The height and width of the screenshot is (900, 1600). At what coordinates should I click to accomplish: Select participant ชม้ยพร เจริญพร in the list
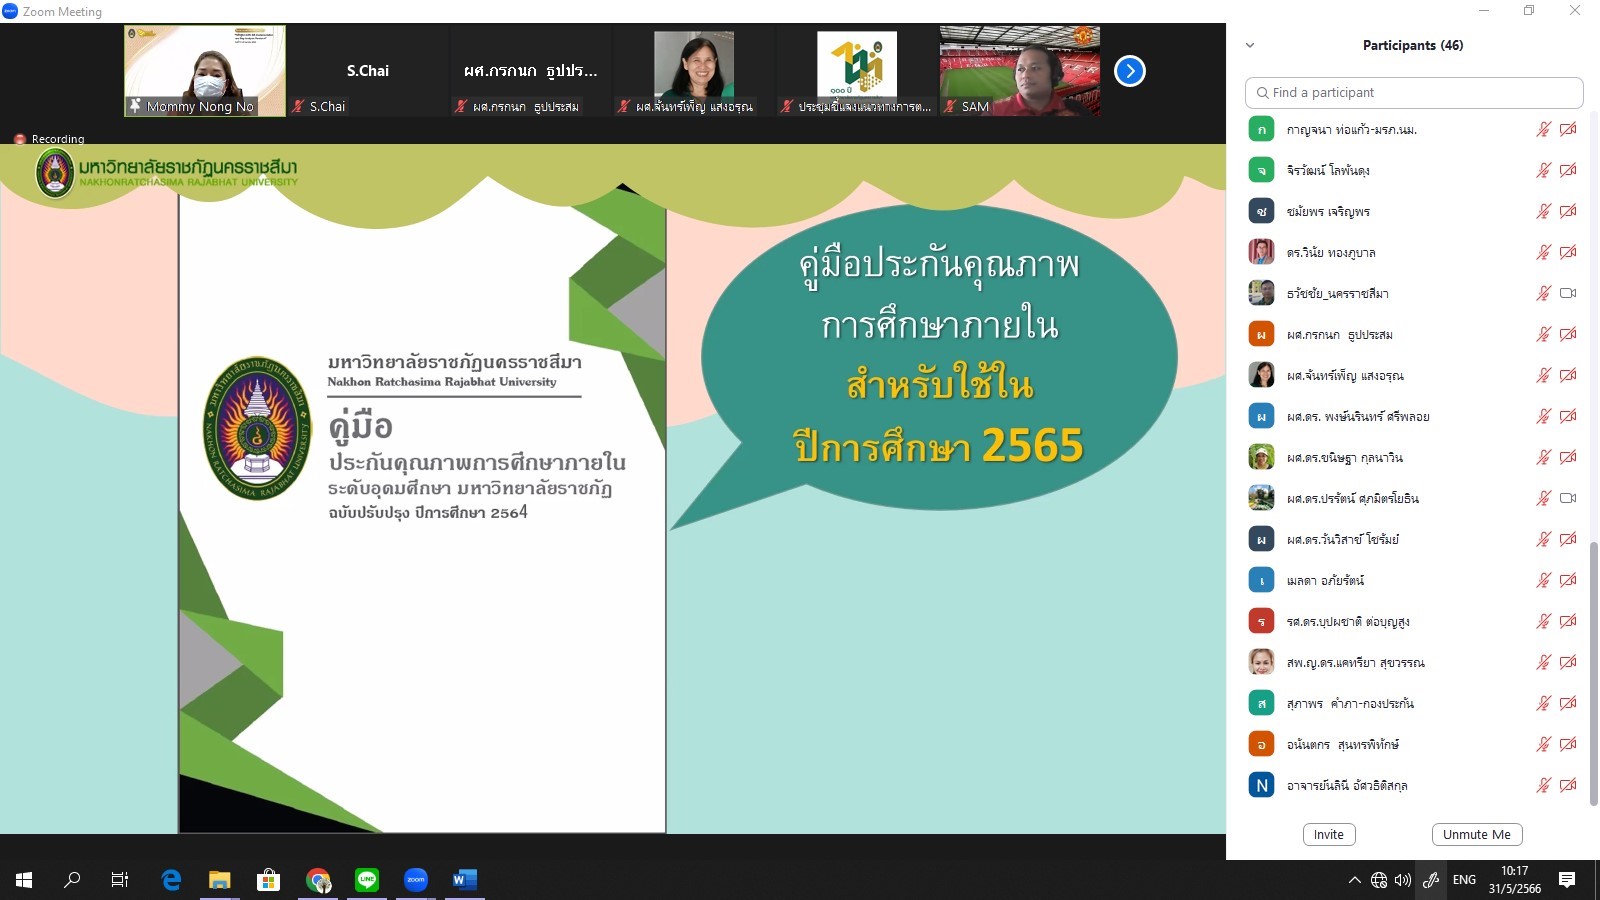coord(1329,211)
